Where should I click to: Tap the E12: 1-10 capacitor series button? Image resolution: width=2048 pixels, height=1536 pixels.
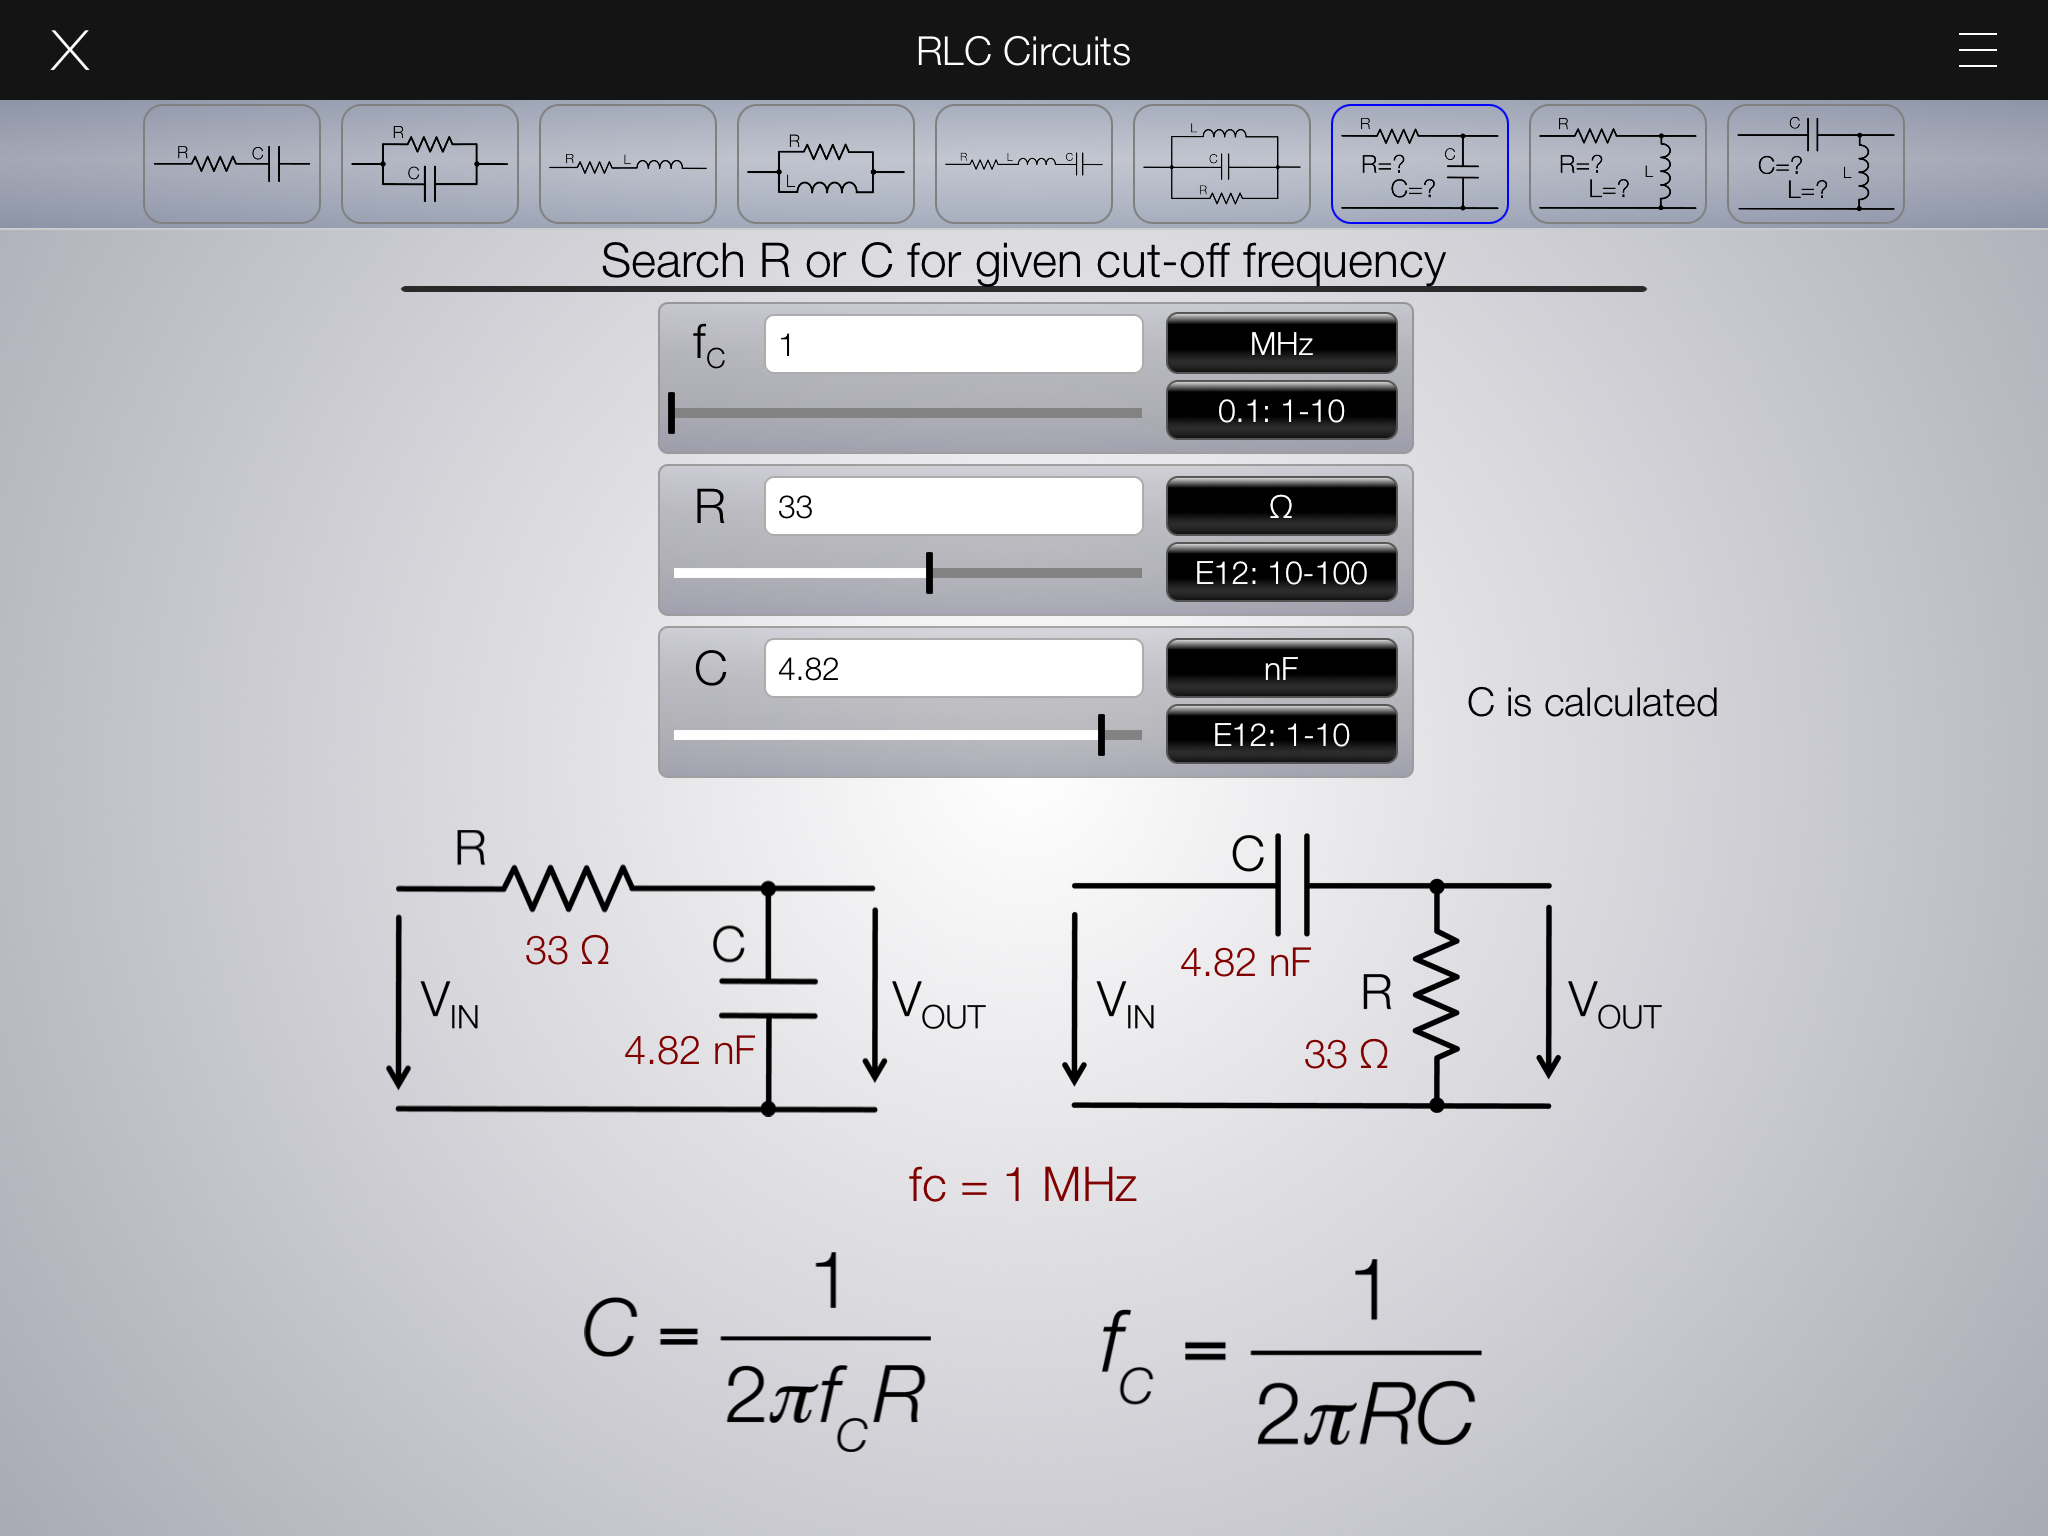[x=1281, y=735]
